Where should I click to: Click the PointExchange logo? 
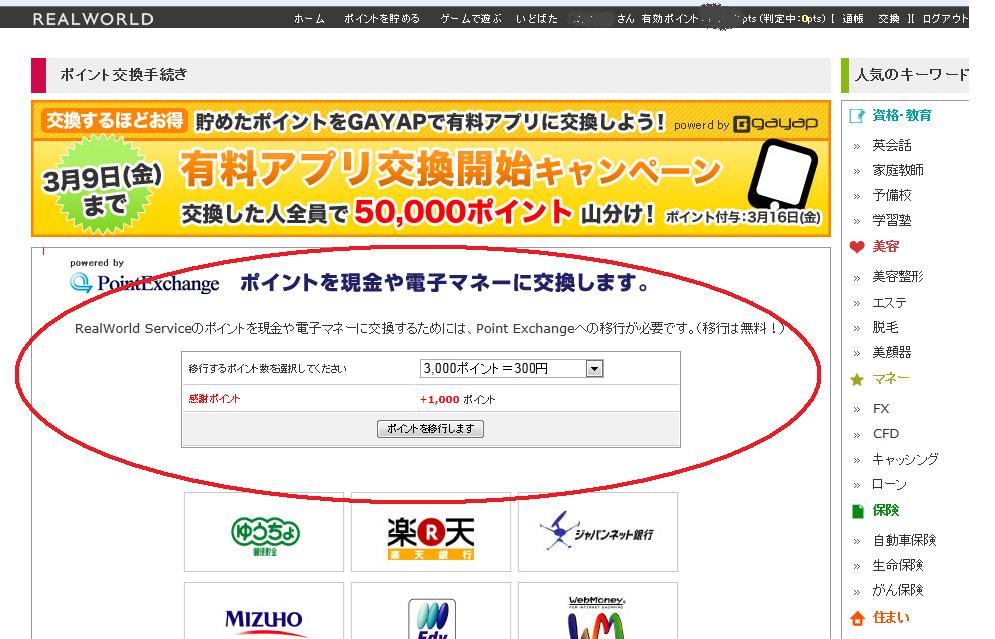point(145,283)
